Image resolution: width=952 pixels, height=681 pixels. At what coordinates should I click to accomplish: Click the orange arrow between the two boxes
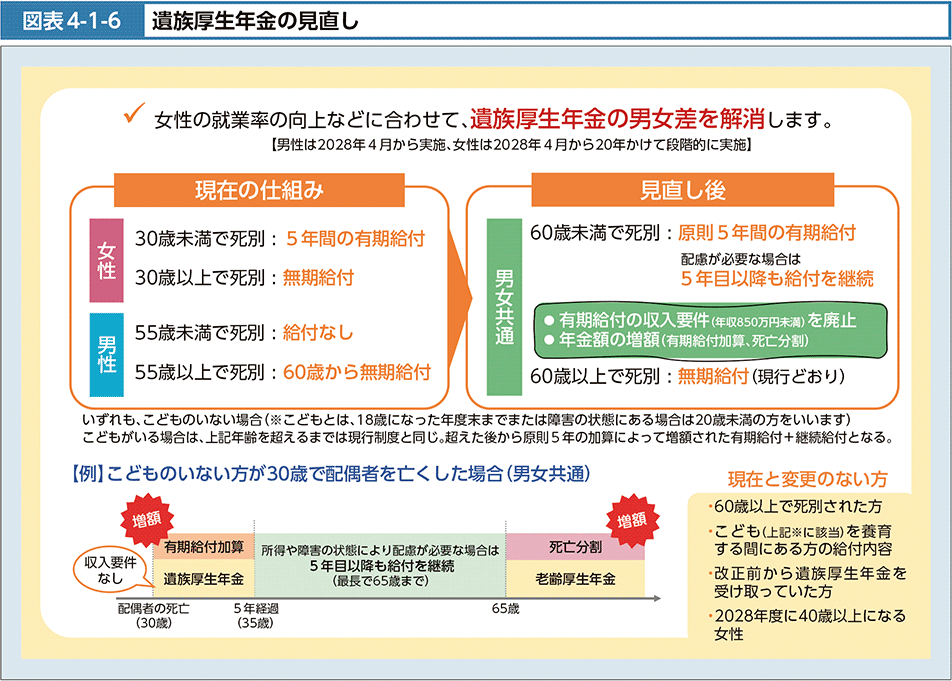click(x=459, y=297)
